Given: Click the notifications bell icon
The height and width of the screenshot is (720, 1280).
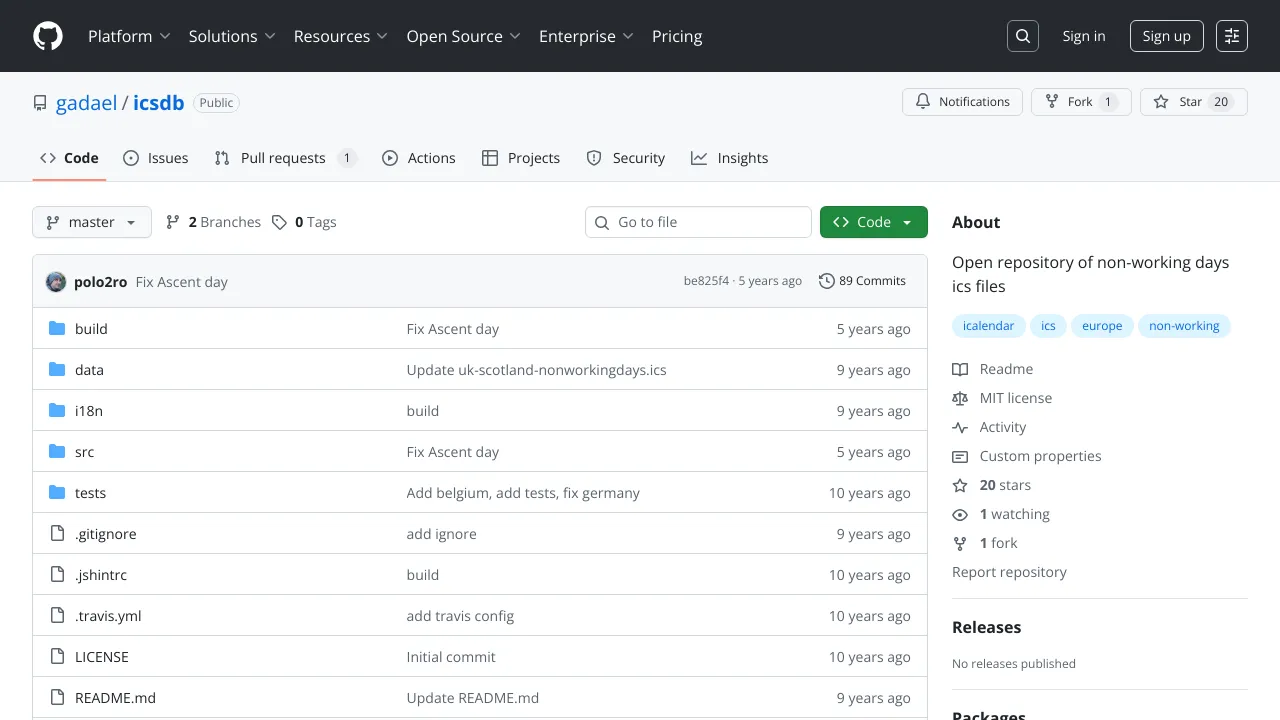Looking at the screenshot, I should click(x=923, y=102).
